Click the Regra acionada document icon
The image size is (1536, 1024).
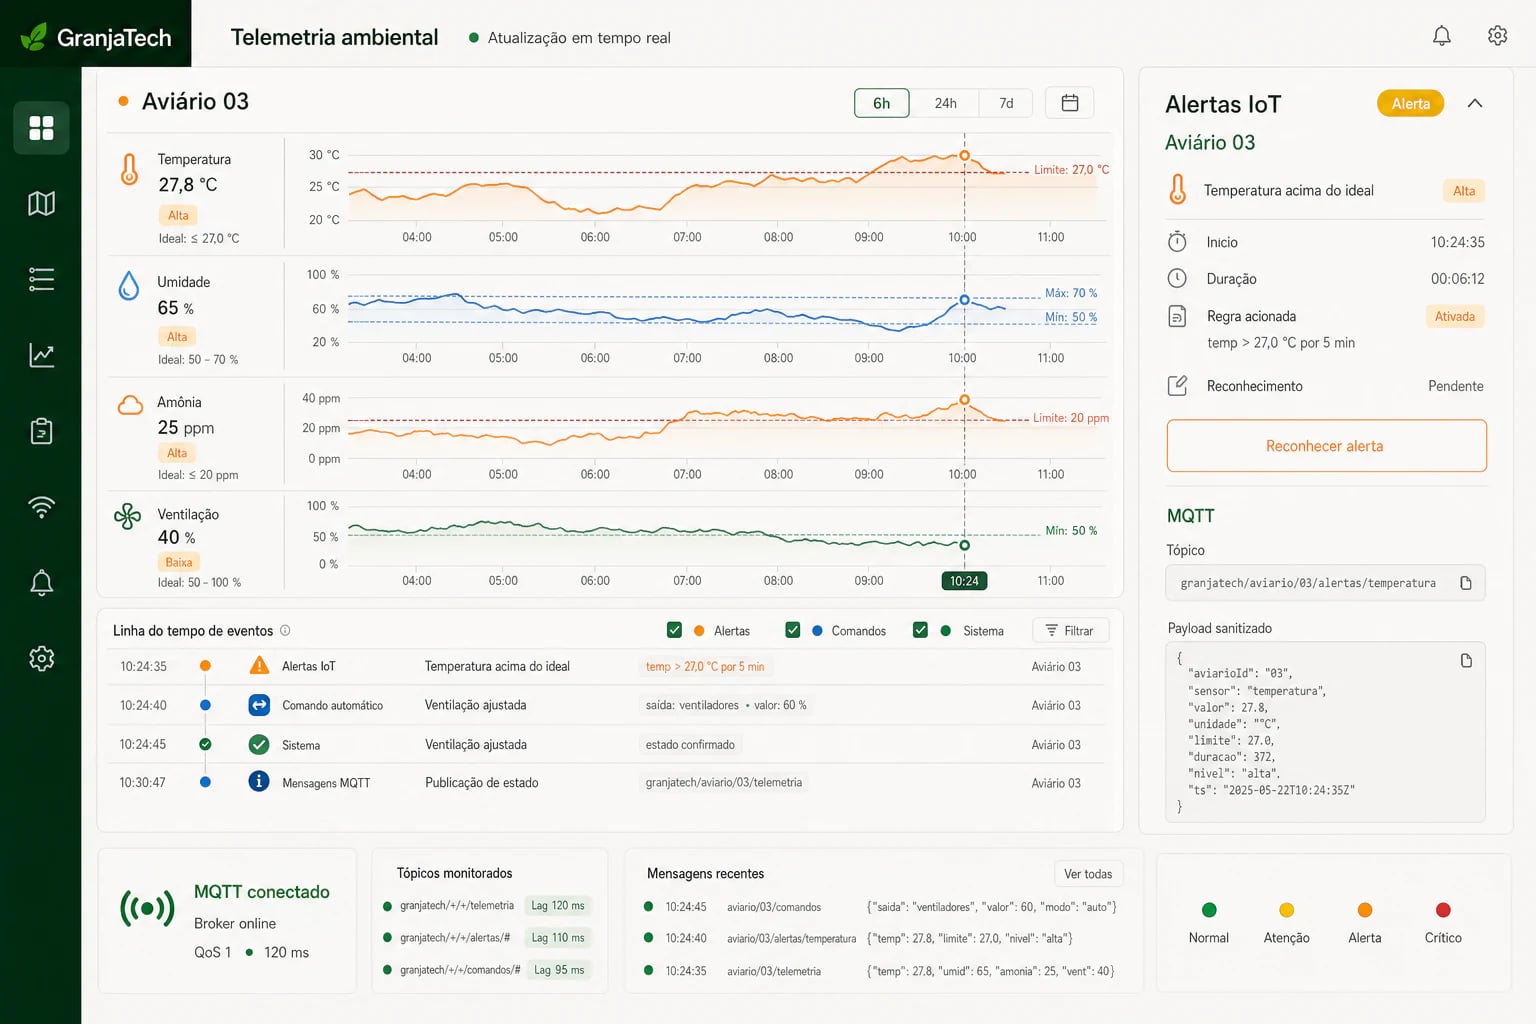pyautogui.click(x=1178, y=316)
